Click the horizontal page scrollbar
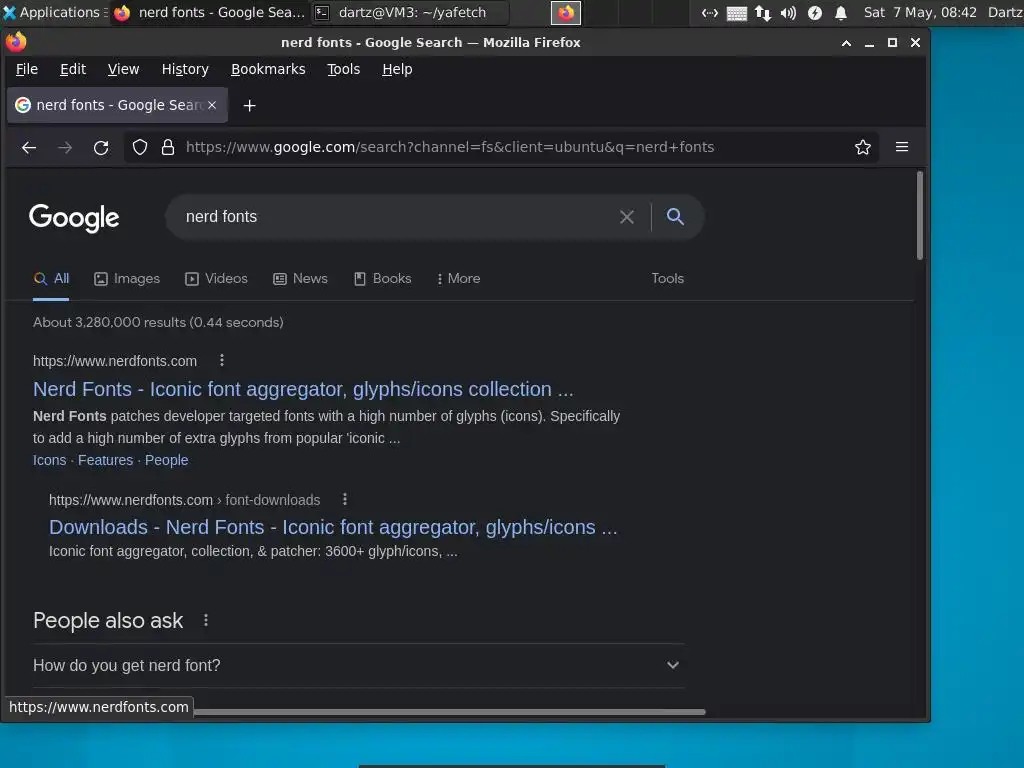 (x=449, y=712)
